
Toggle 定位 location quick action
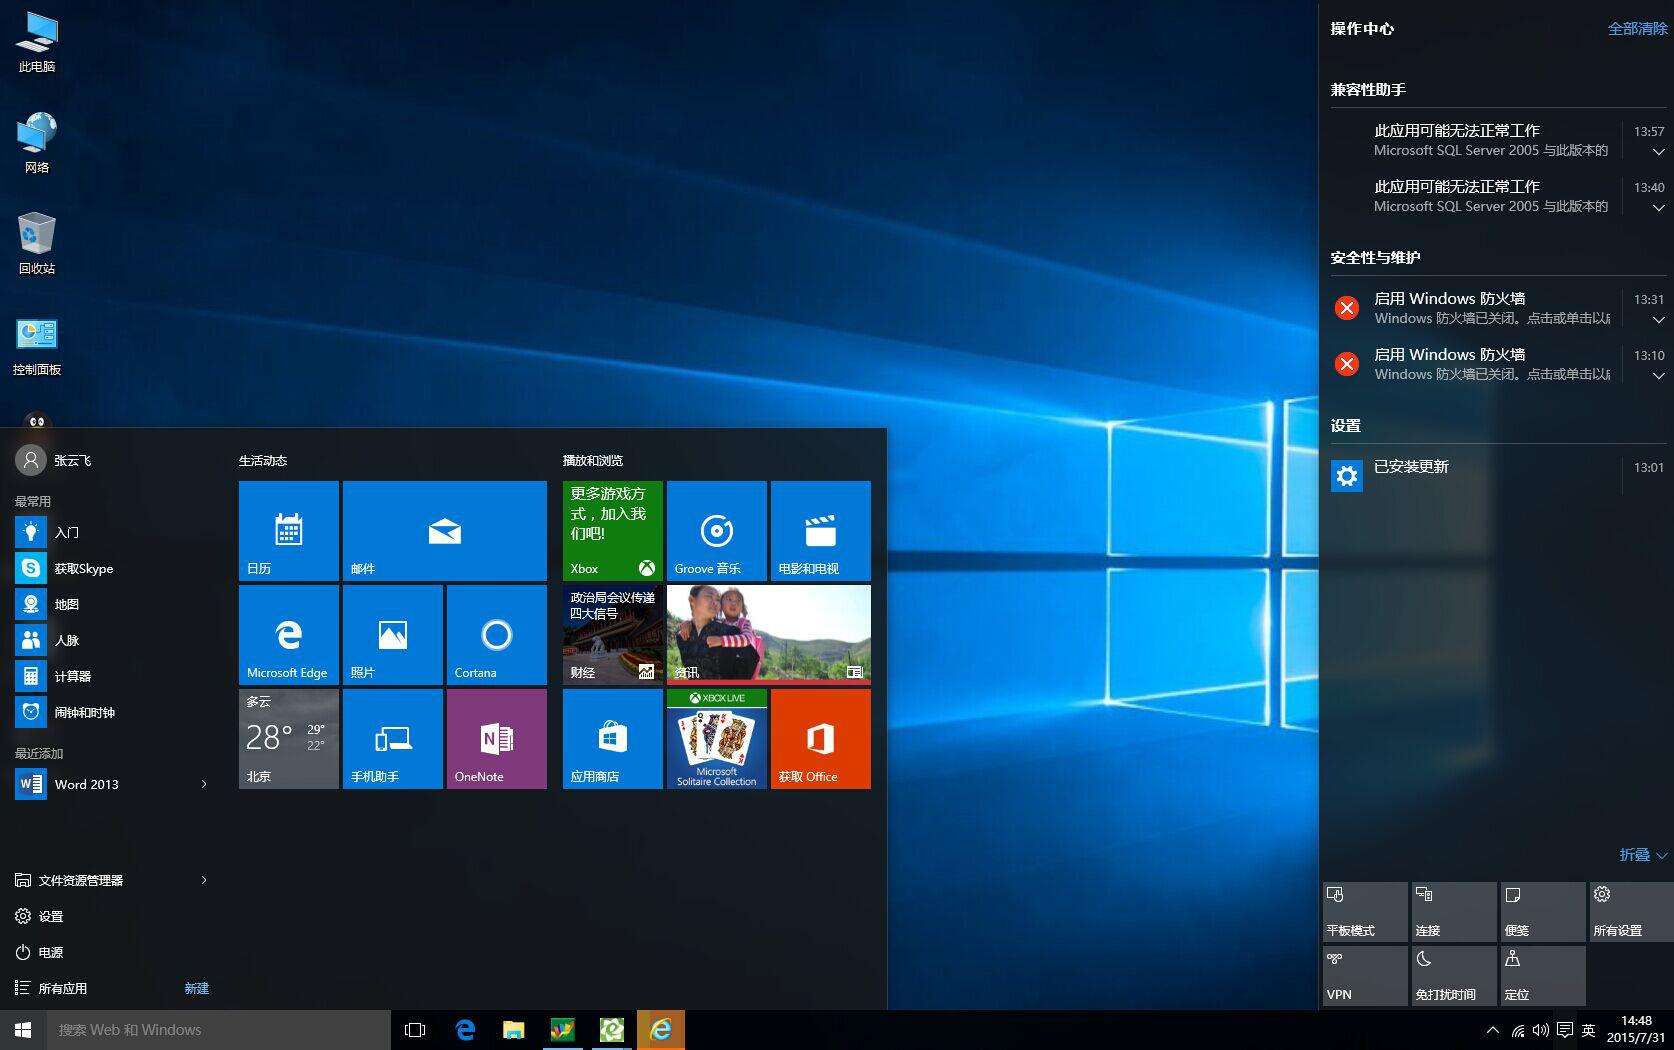(x=1542, y=976)
